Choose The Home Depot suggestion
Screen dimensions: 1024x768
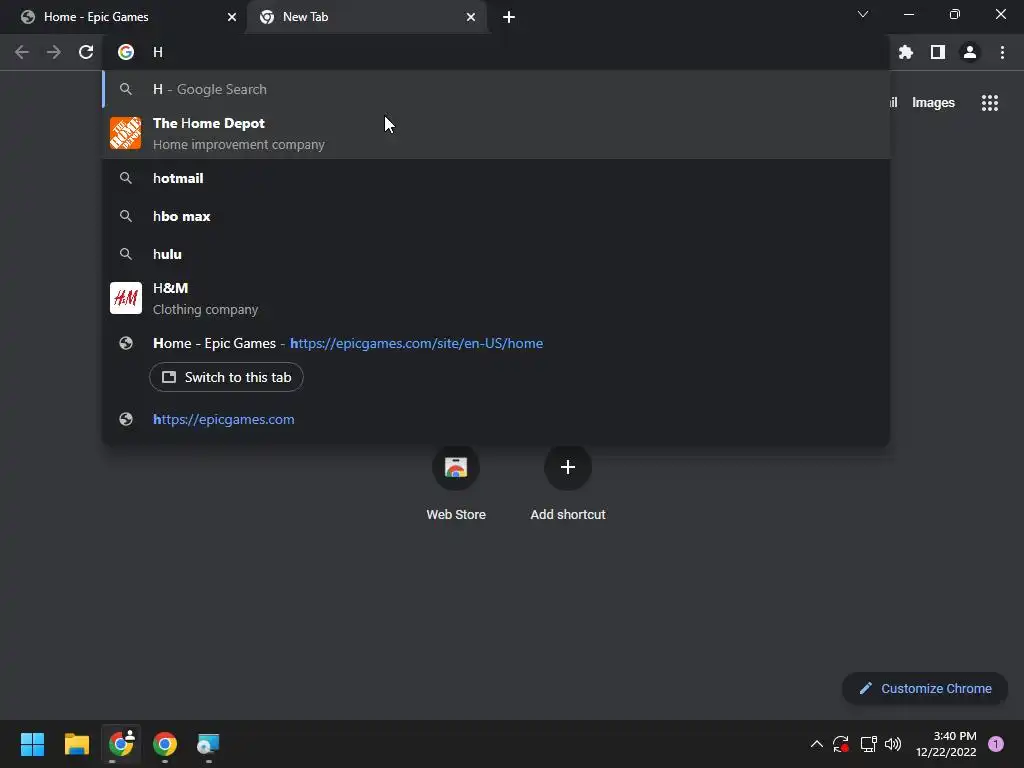496,133
